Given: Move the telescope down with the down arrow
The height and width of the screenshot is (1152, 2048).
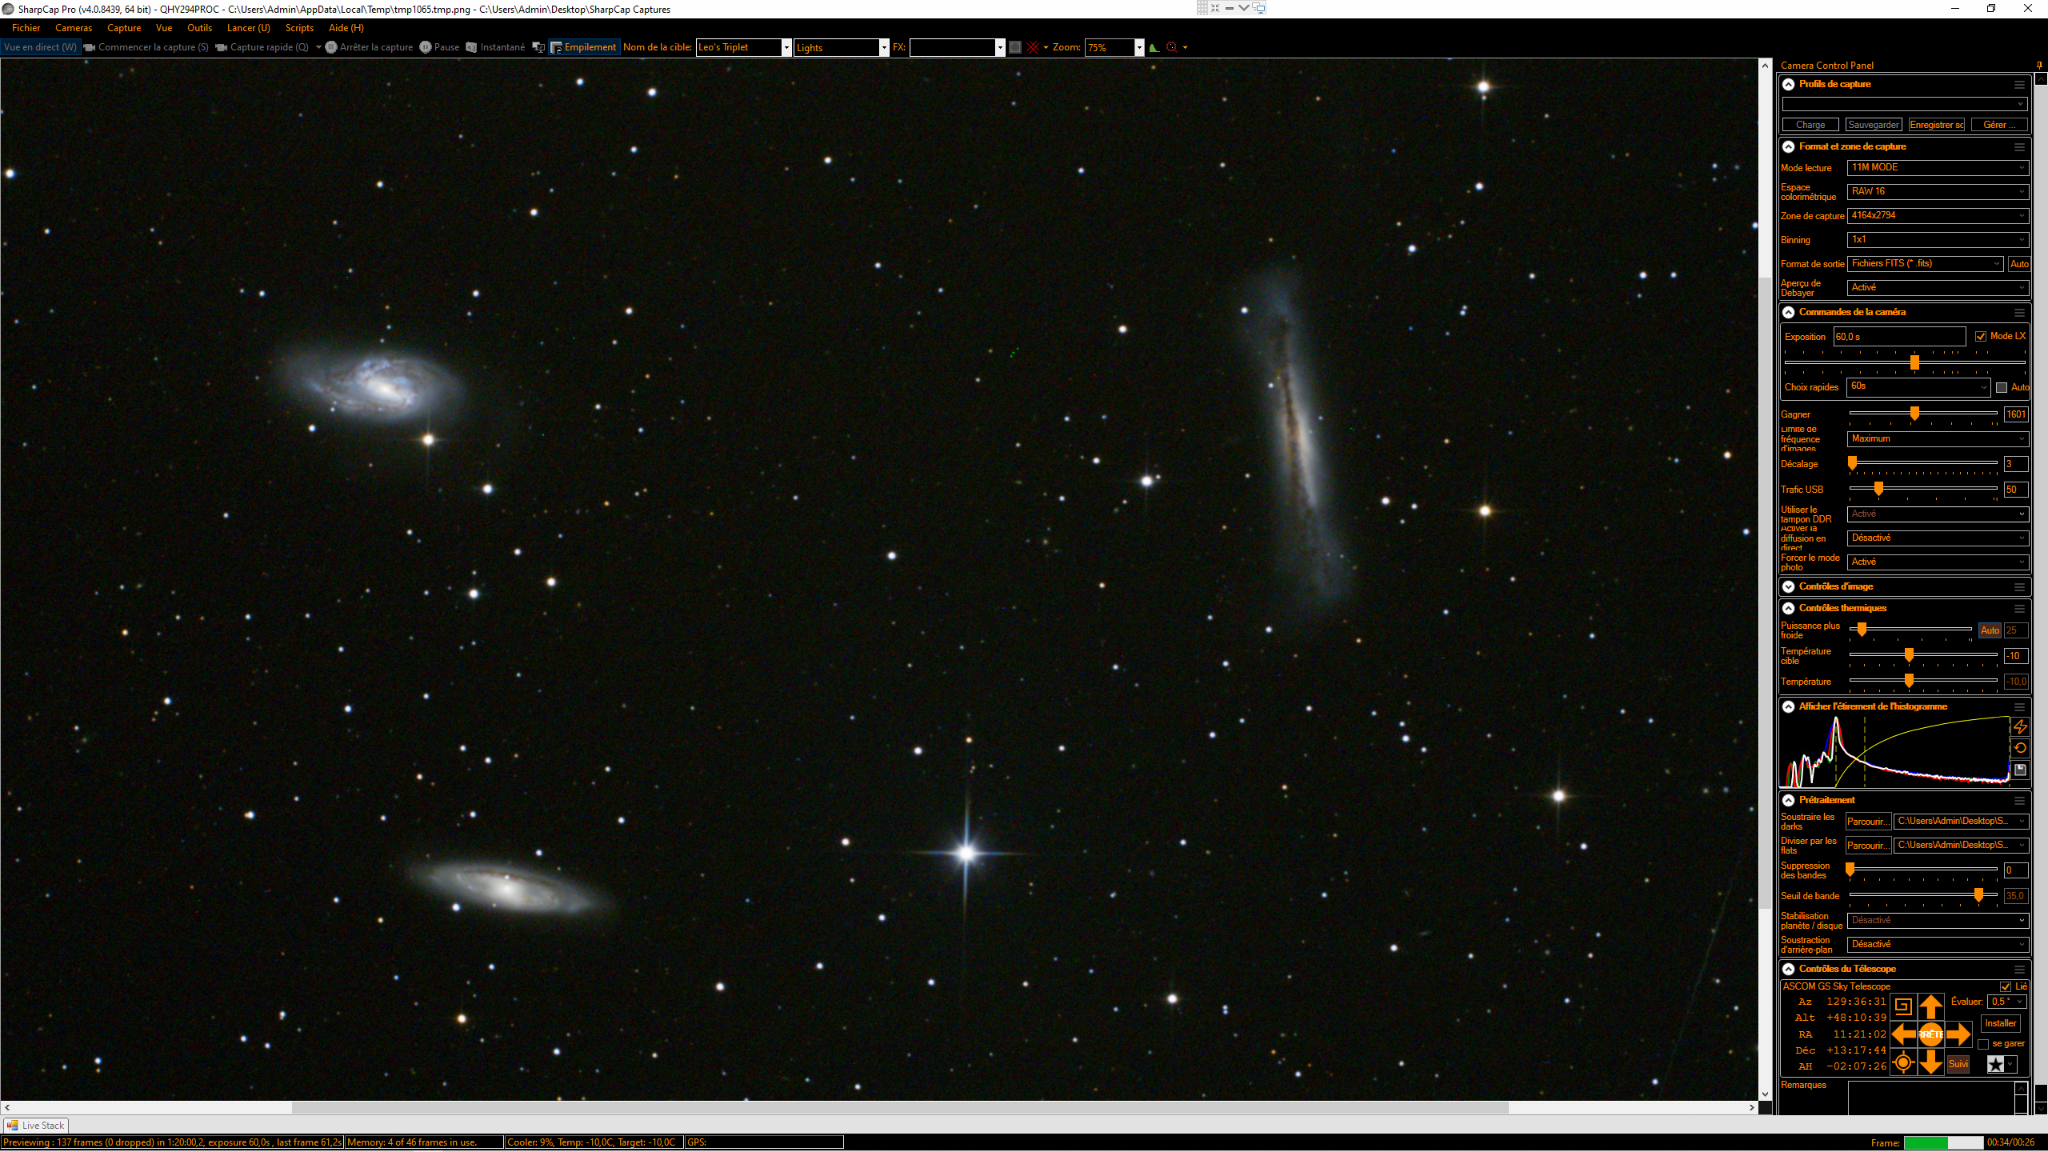Looking at the screenshot, I should pos(1931,1063).
